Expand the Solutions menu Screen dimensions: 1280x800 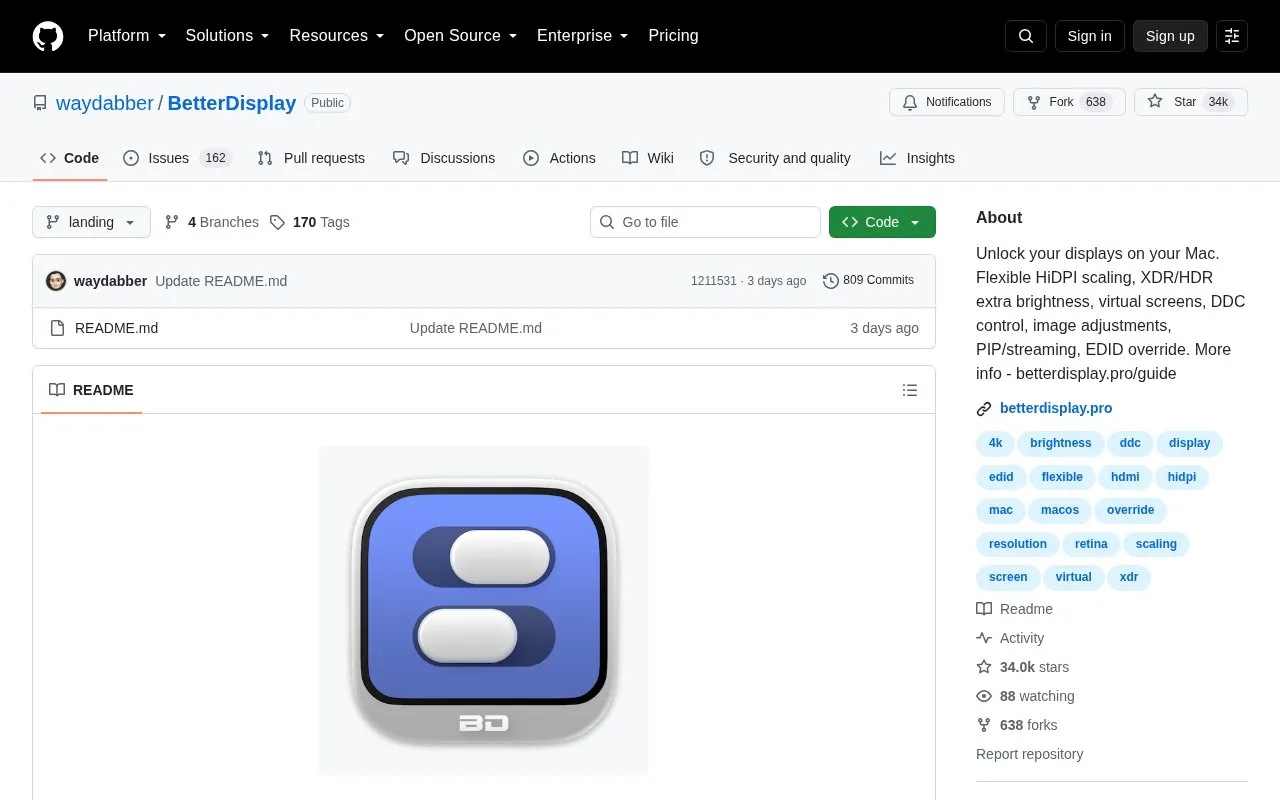228,36
